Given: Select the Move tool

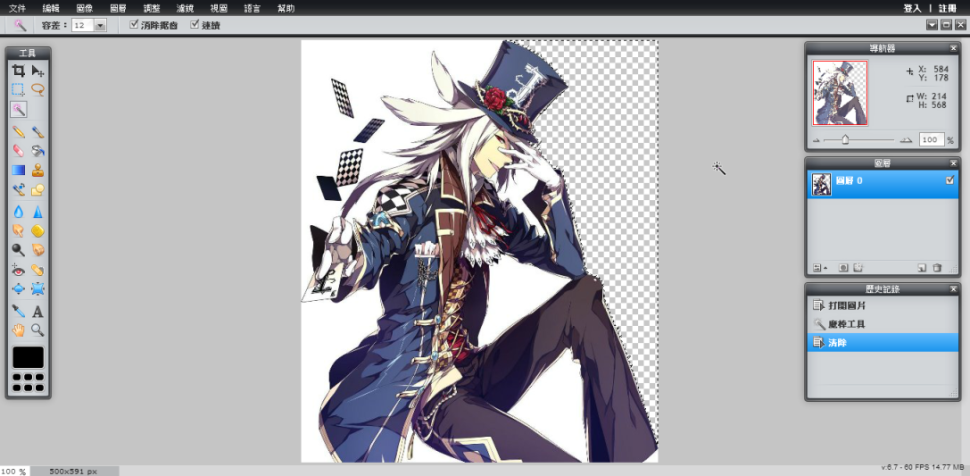Looking at the screenshot, I should (x=38, y=71).
